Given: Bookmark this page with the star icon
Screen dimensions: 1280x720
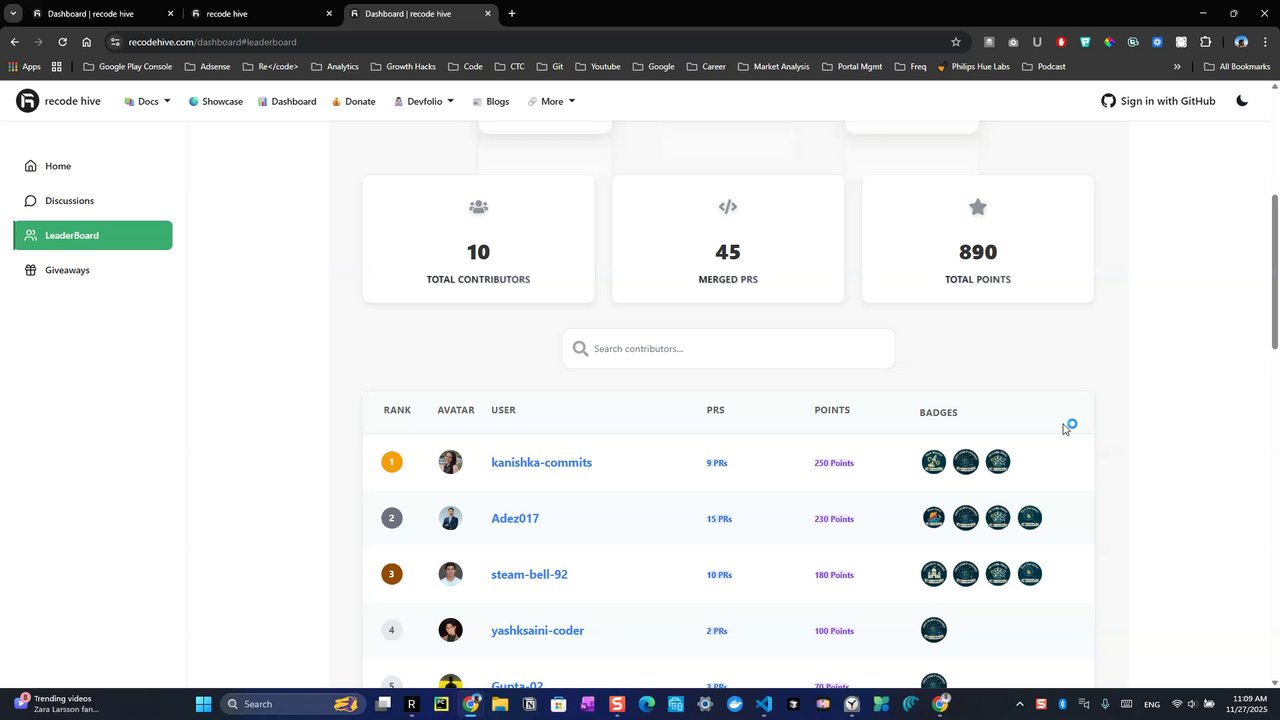Looking at the screenshot, I should (956, 42).
